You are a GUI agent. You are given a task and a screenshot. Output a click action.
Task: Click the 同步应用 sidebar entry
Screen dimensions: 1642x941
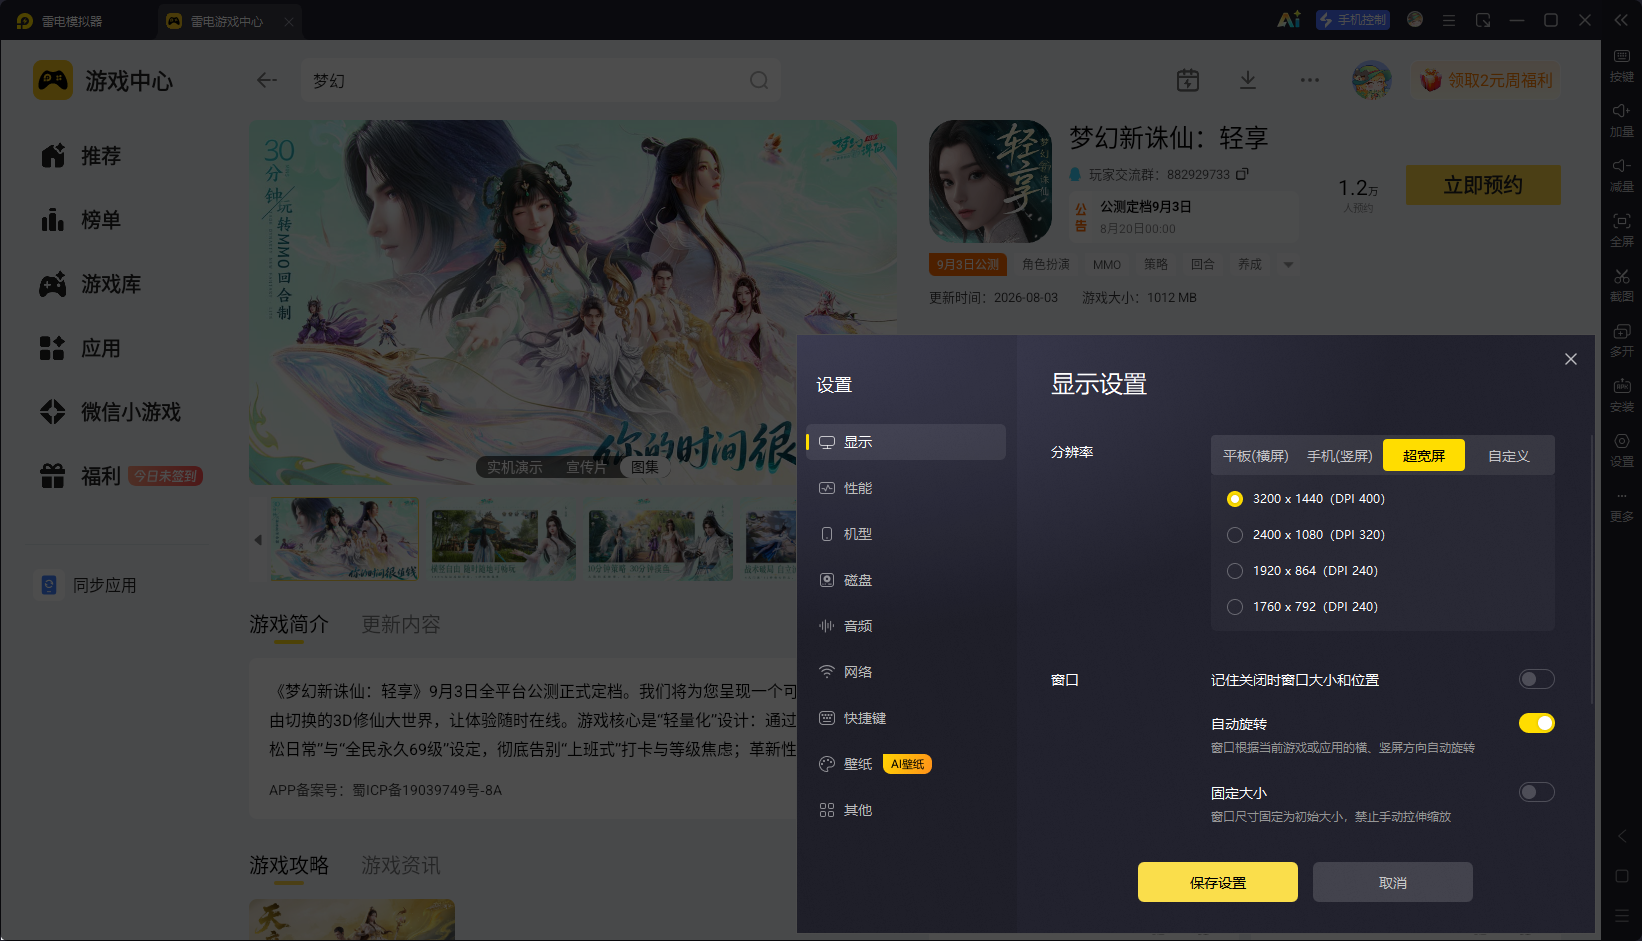88,585
